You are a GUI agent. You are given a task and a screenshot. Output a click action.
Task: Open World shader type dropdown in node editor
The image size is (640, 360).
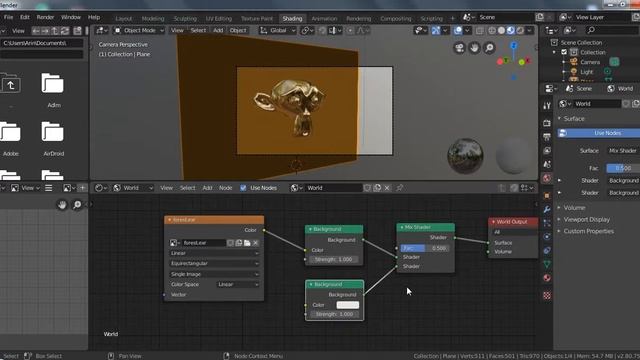pos(133,188)
